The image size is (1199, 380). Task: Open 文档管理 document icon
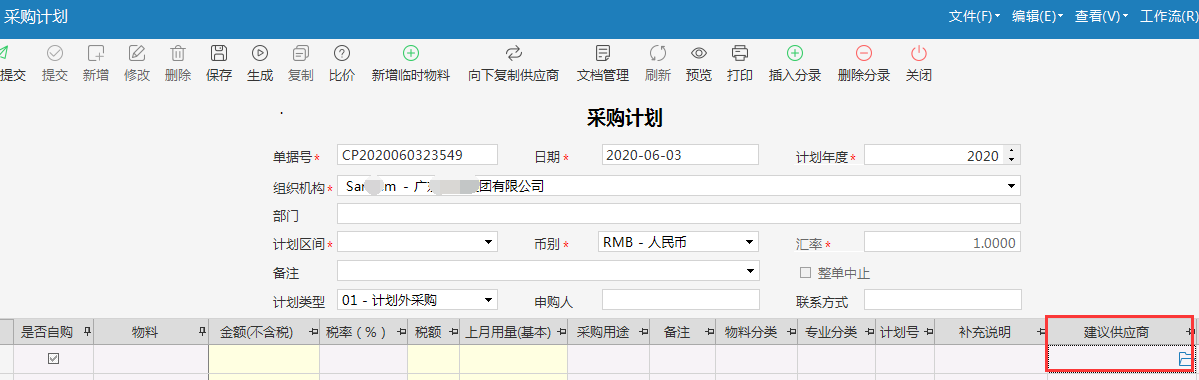tap(603, 54)
